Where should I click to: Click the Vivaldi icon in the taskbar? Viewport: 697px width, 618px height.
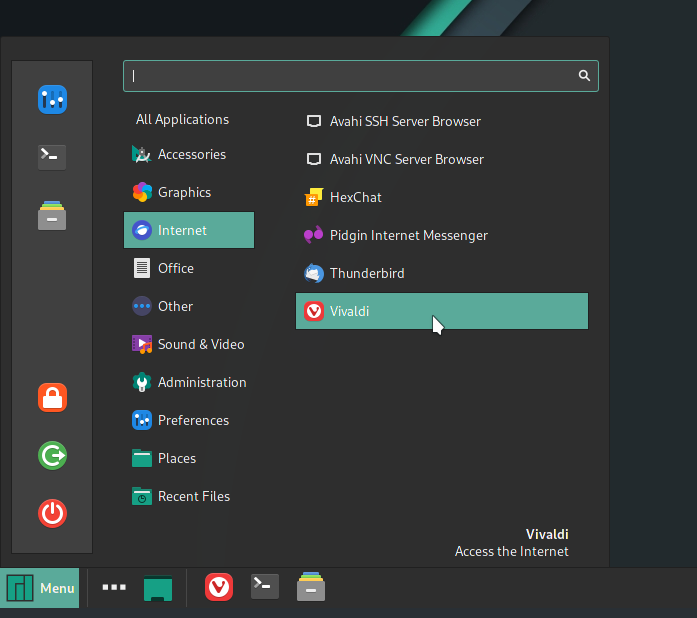[x=219, y=587]
